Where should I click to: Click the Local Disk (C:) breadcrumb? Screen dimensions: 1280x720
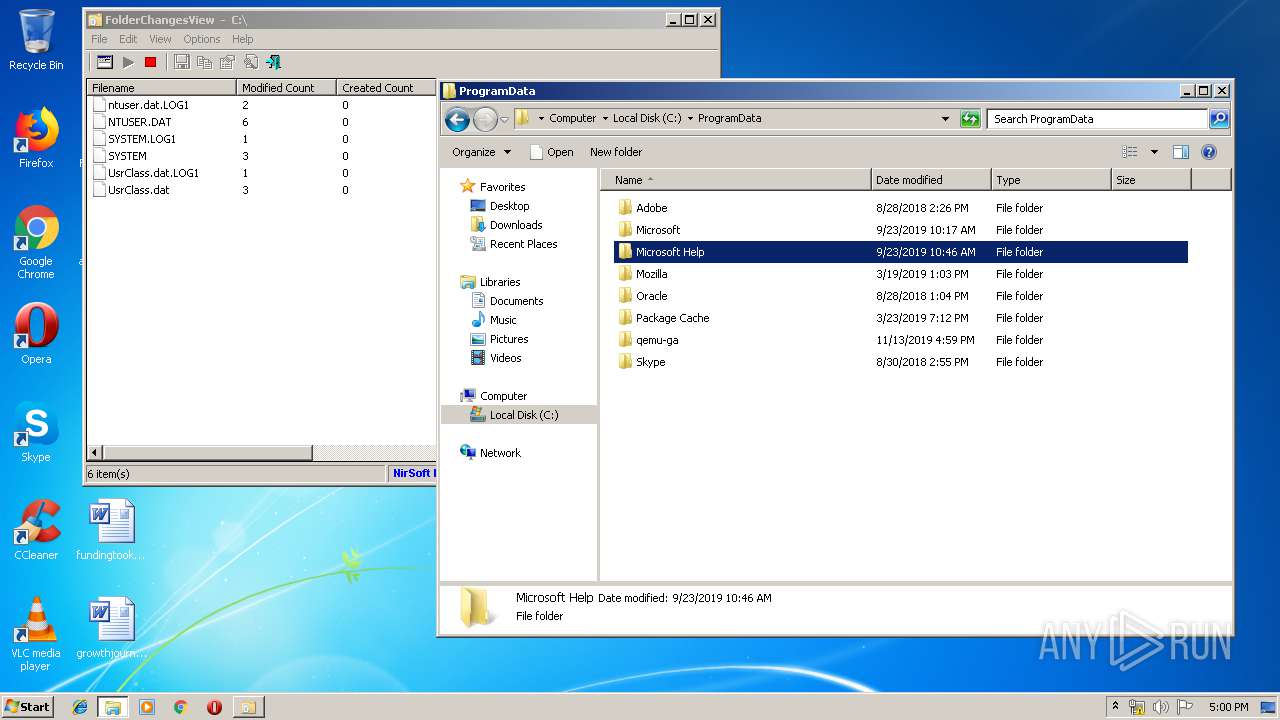[x=647, y=118]
